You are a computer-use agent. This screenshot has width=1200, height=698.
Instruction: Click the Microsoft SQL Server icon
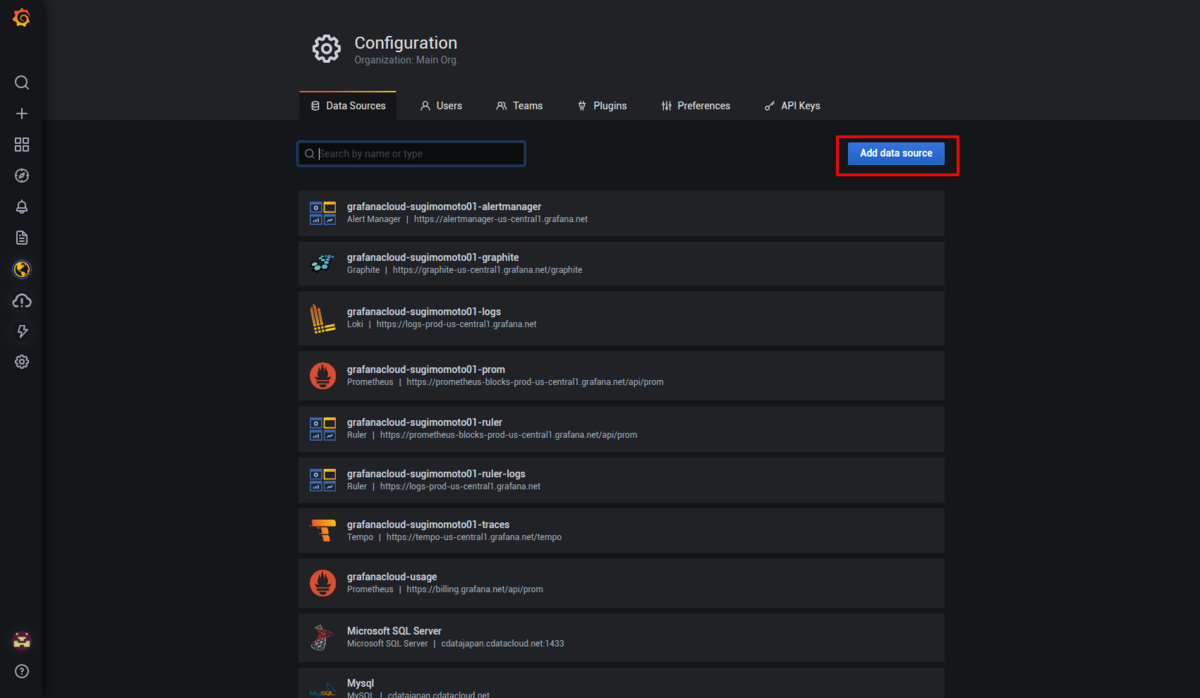[322, 637]
